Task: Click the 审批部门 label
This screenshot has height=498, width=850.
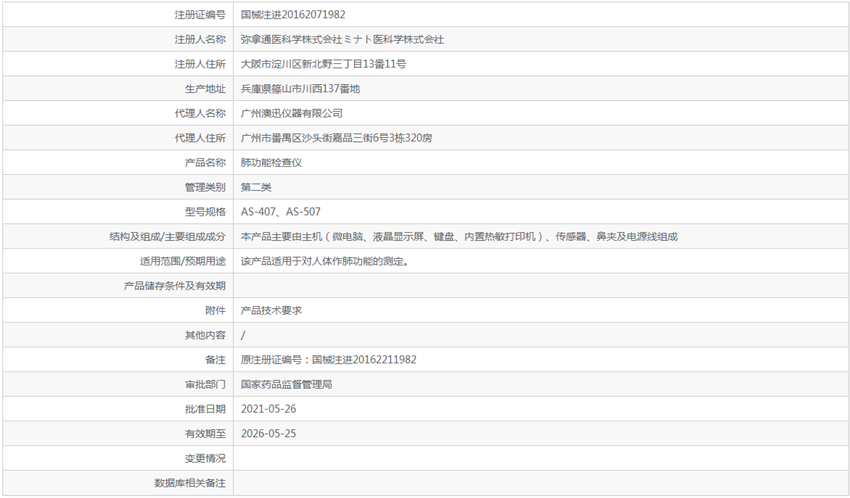Action: [x=205, y=385]
